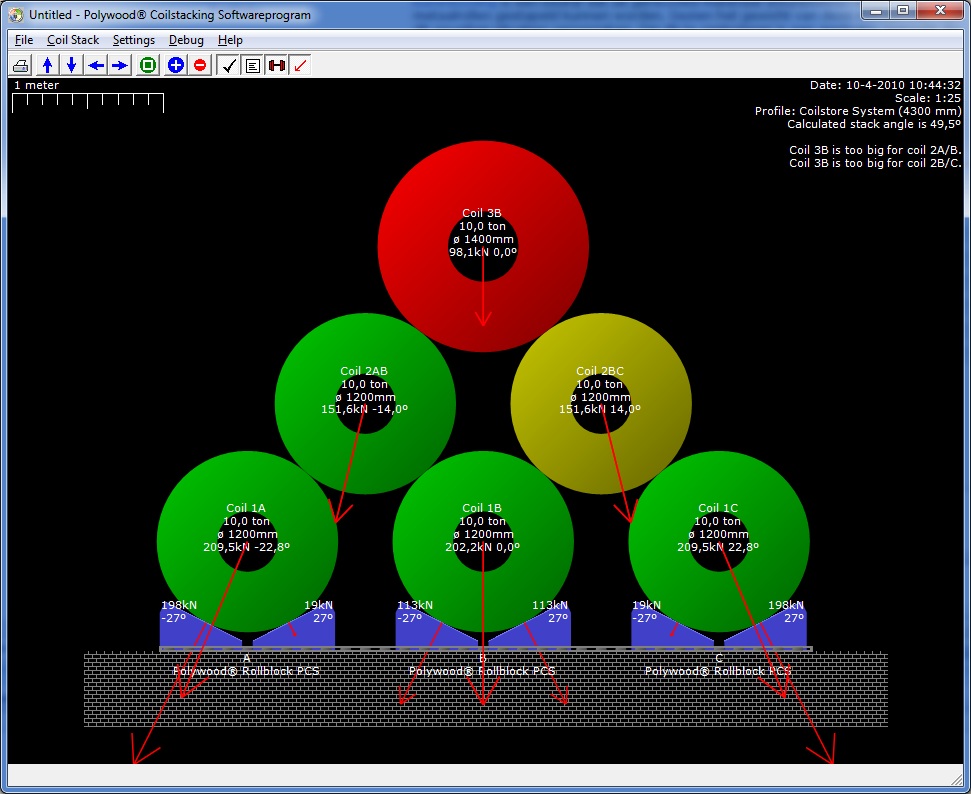Click the Polywood Rollblock PCS label under B
Image resolution: width=971 pixels, height=794 pixels.
coord(482,671)
